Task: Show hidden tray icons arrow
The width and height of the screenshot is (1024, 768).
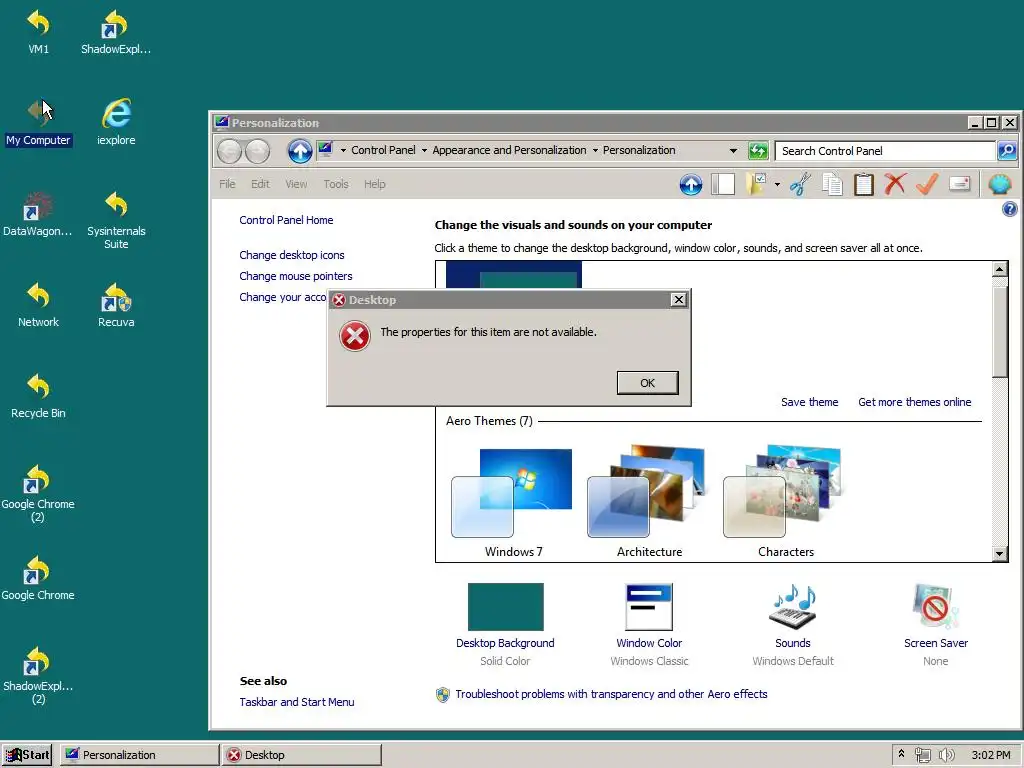Action: [901, 754]
